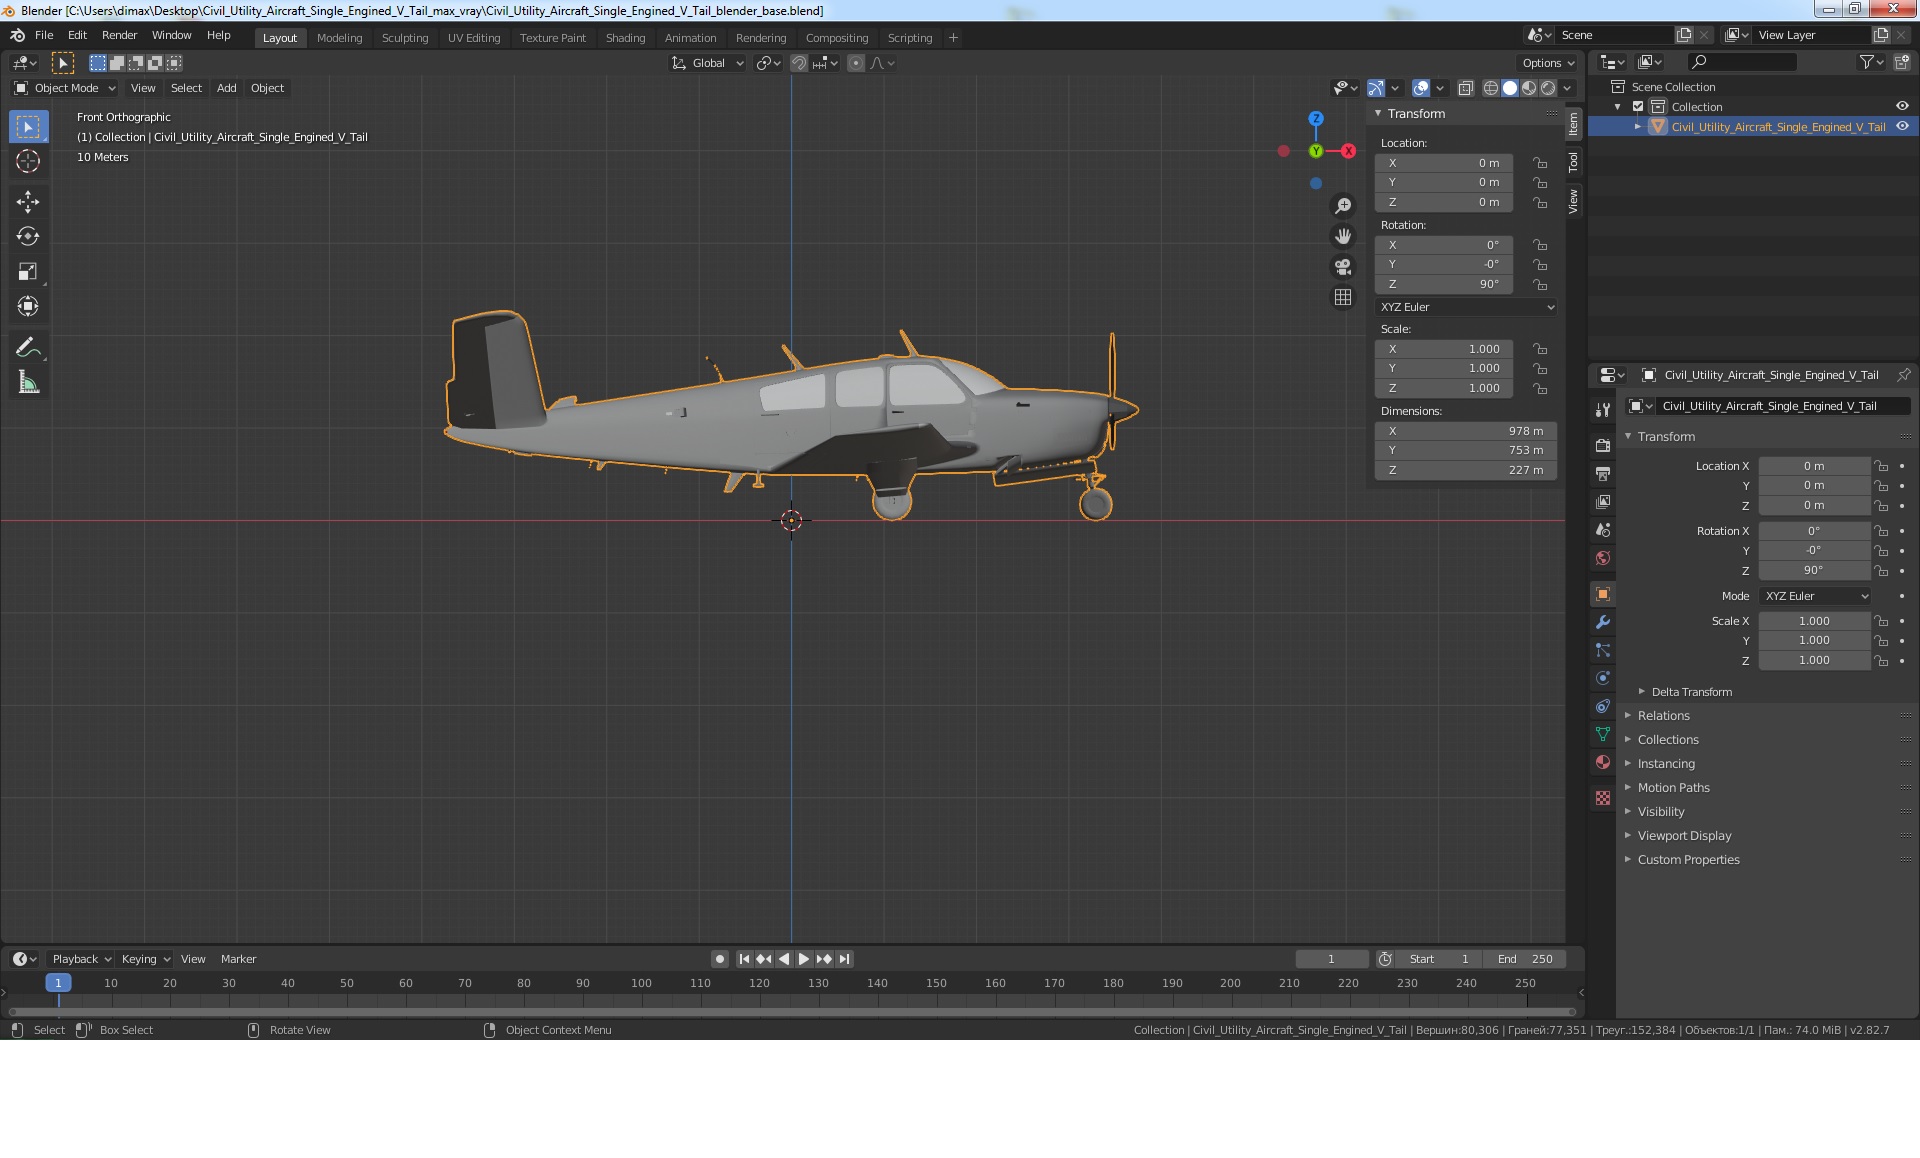Pick the Annotate pencil tool
This screenshot has width=1920, height=1158.
click(28, 348)
